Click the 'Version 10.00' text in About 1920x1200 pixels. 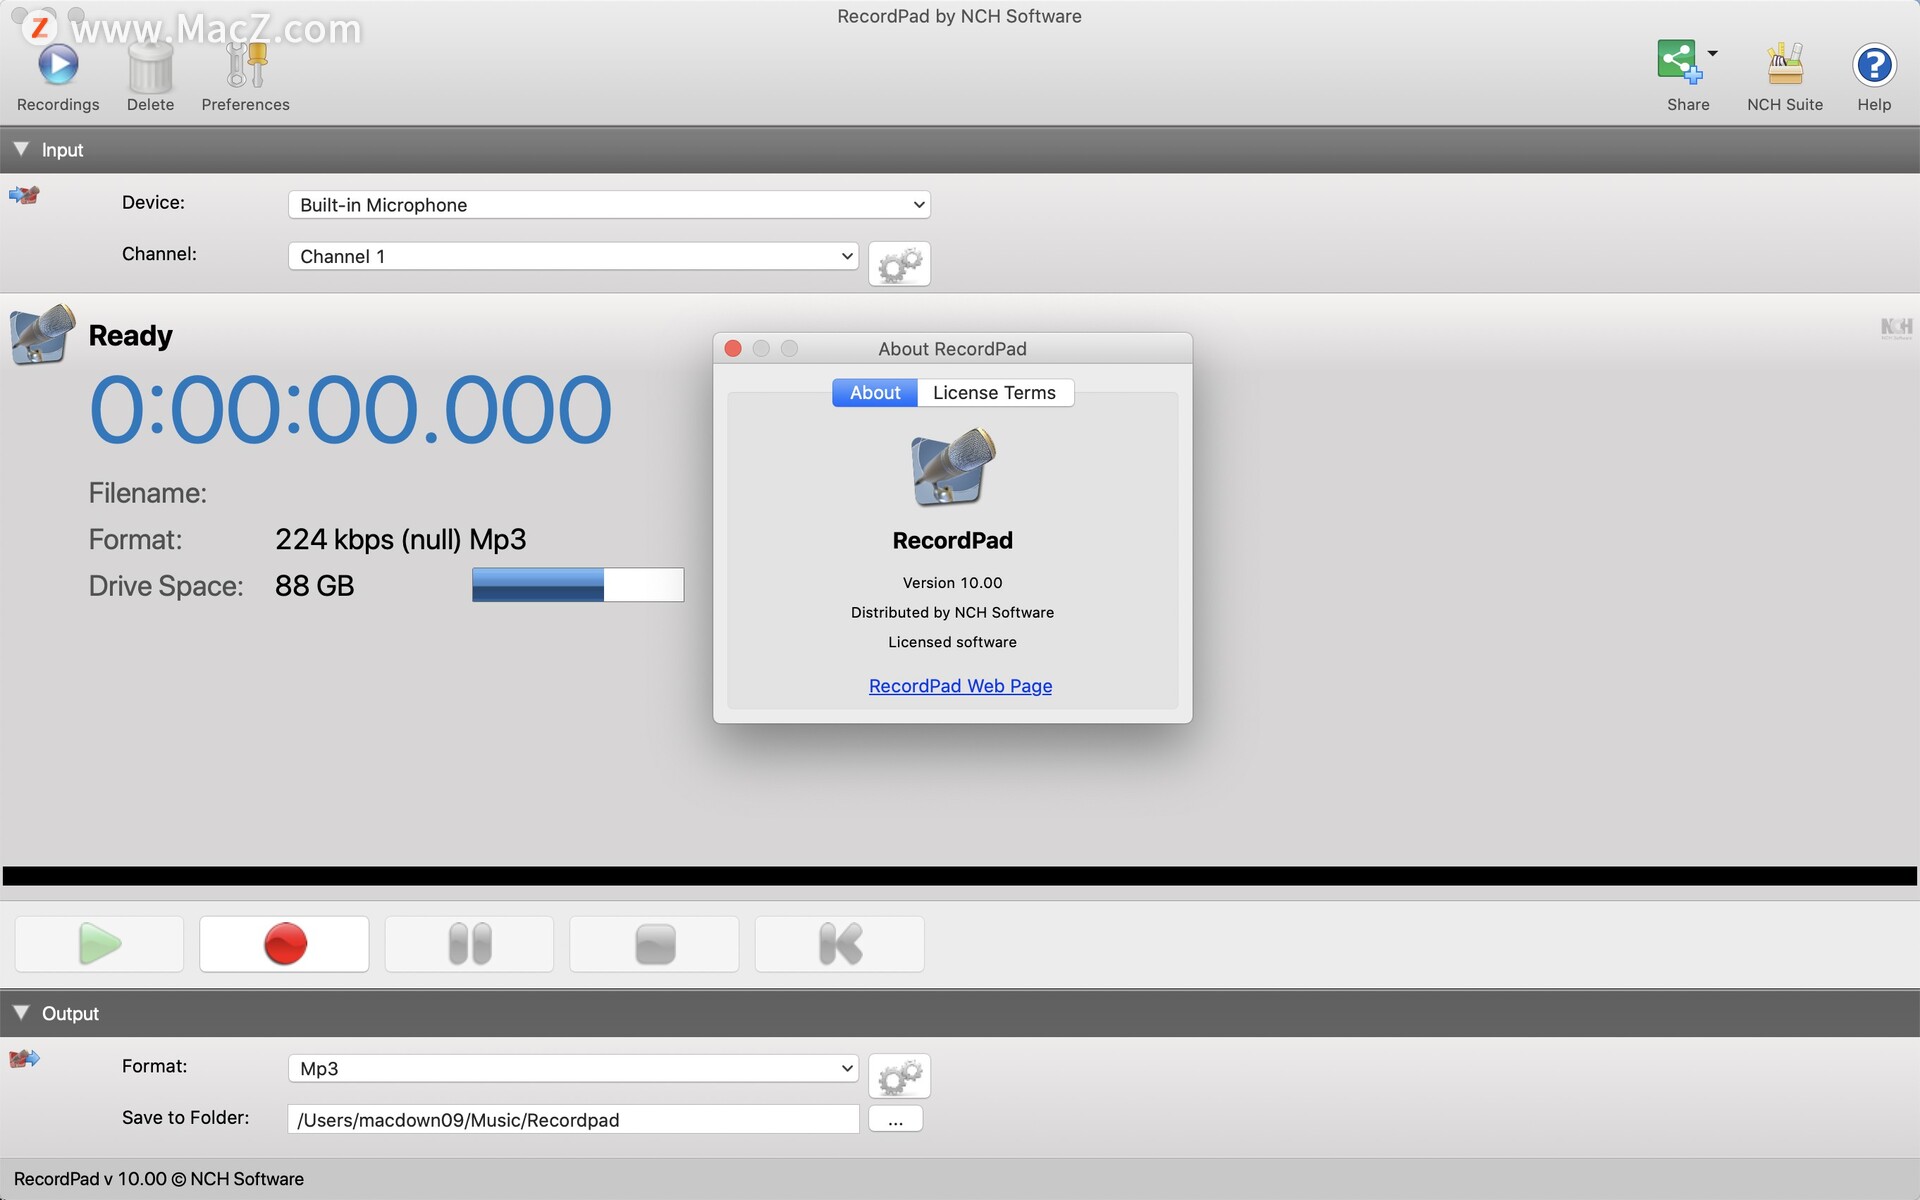click(953, 583)
